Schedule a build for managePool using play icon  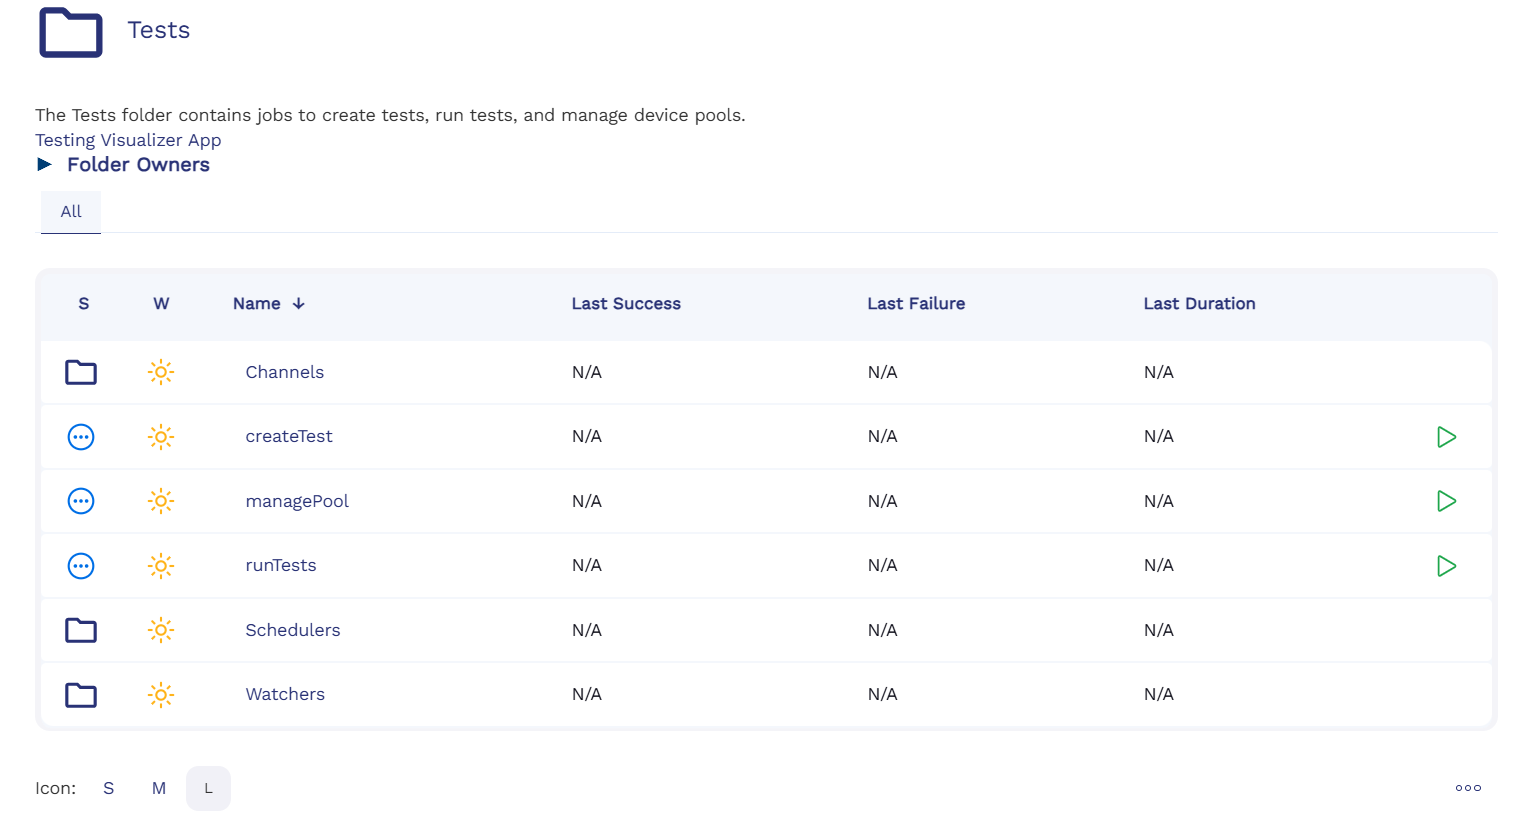click(1446, 501)
